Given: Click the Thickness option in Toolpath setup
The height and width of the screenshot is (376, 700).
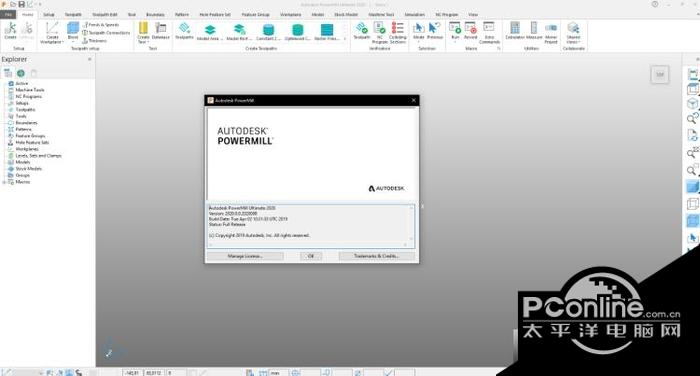Looking at the screenshot, I should [x=95, y=41].
